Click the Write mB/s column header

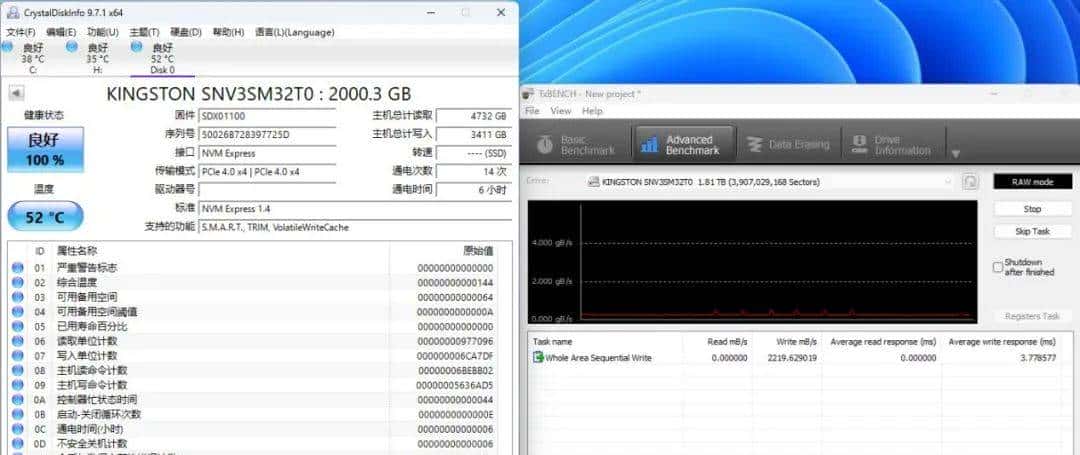tap(796, 341)
